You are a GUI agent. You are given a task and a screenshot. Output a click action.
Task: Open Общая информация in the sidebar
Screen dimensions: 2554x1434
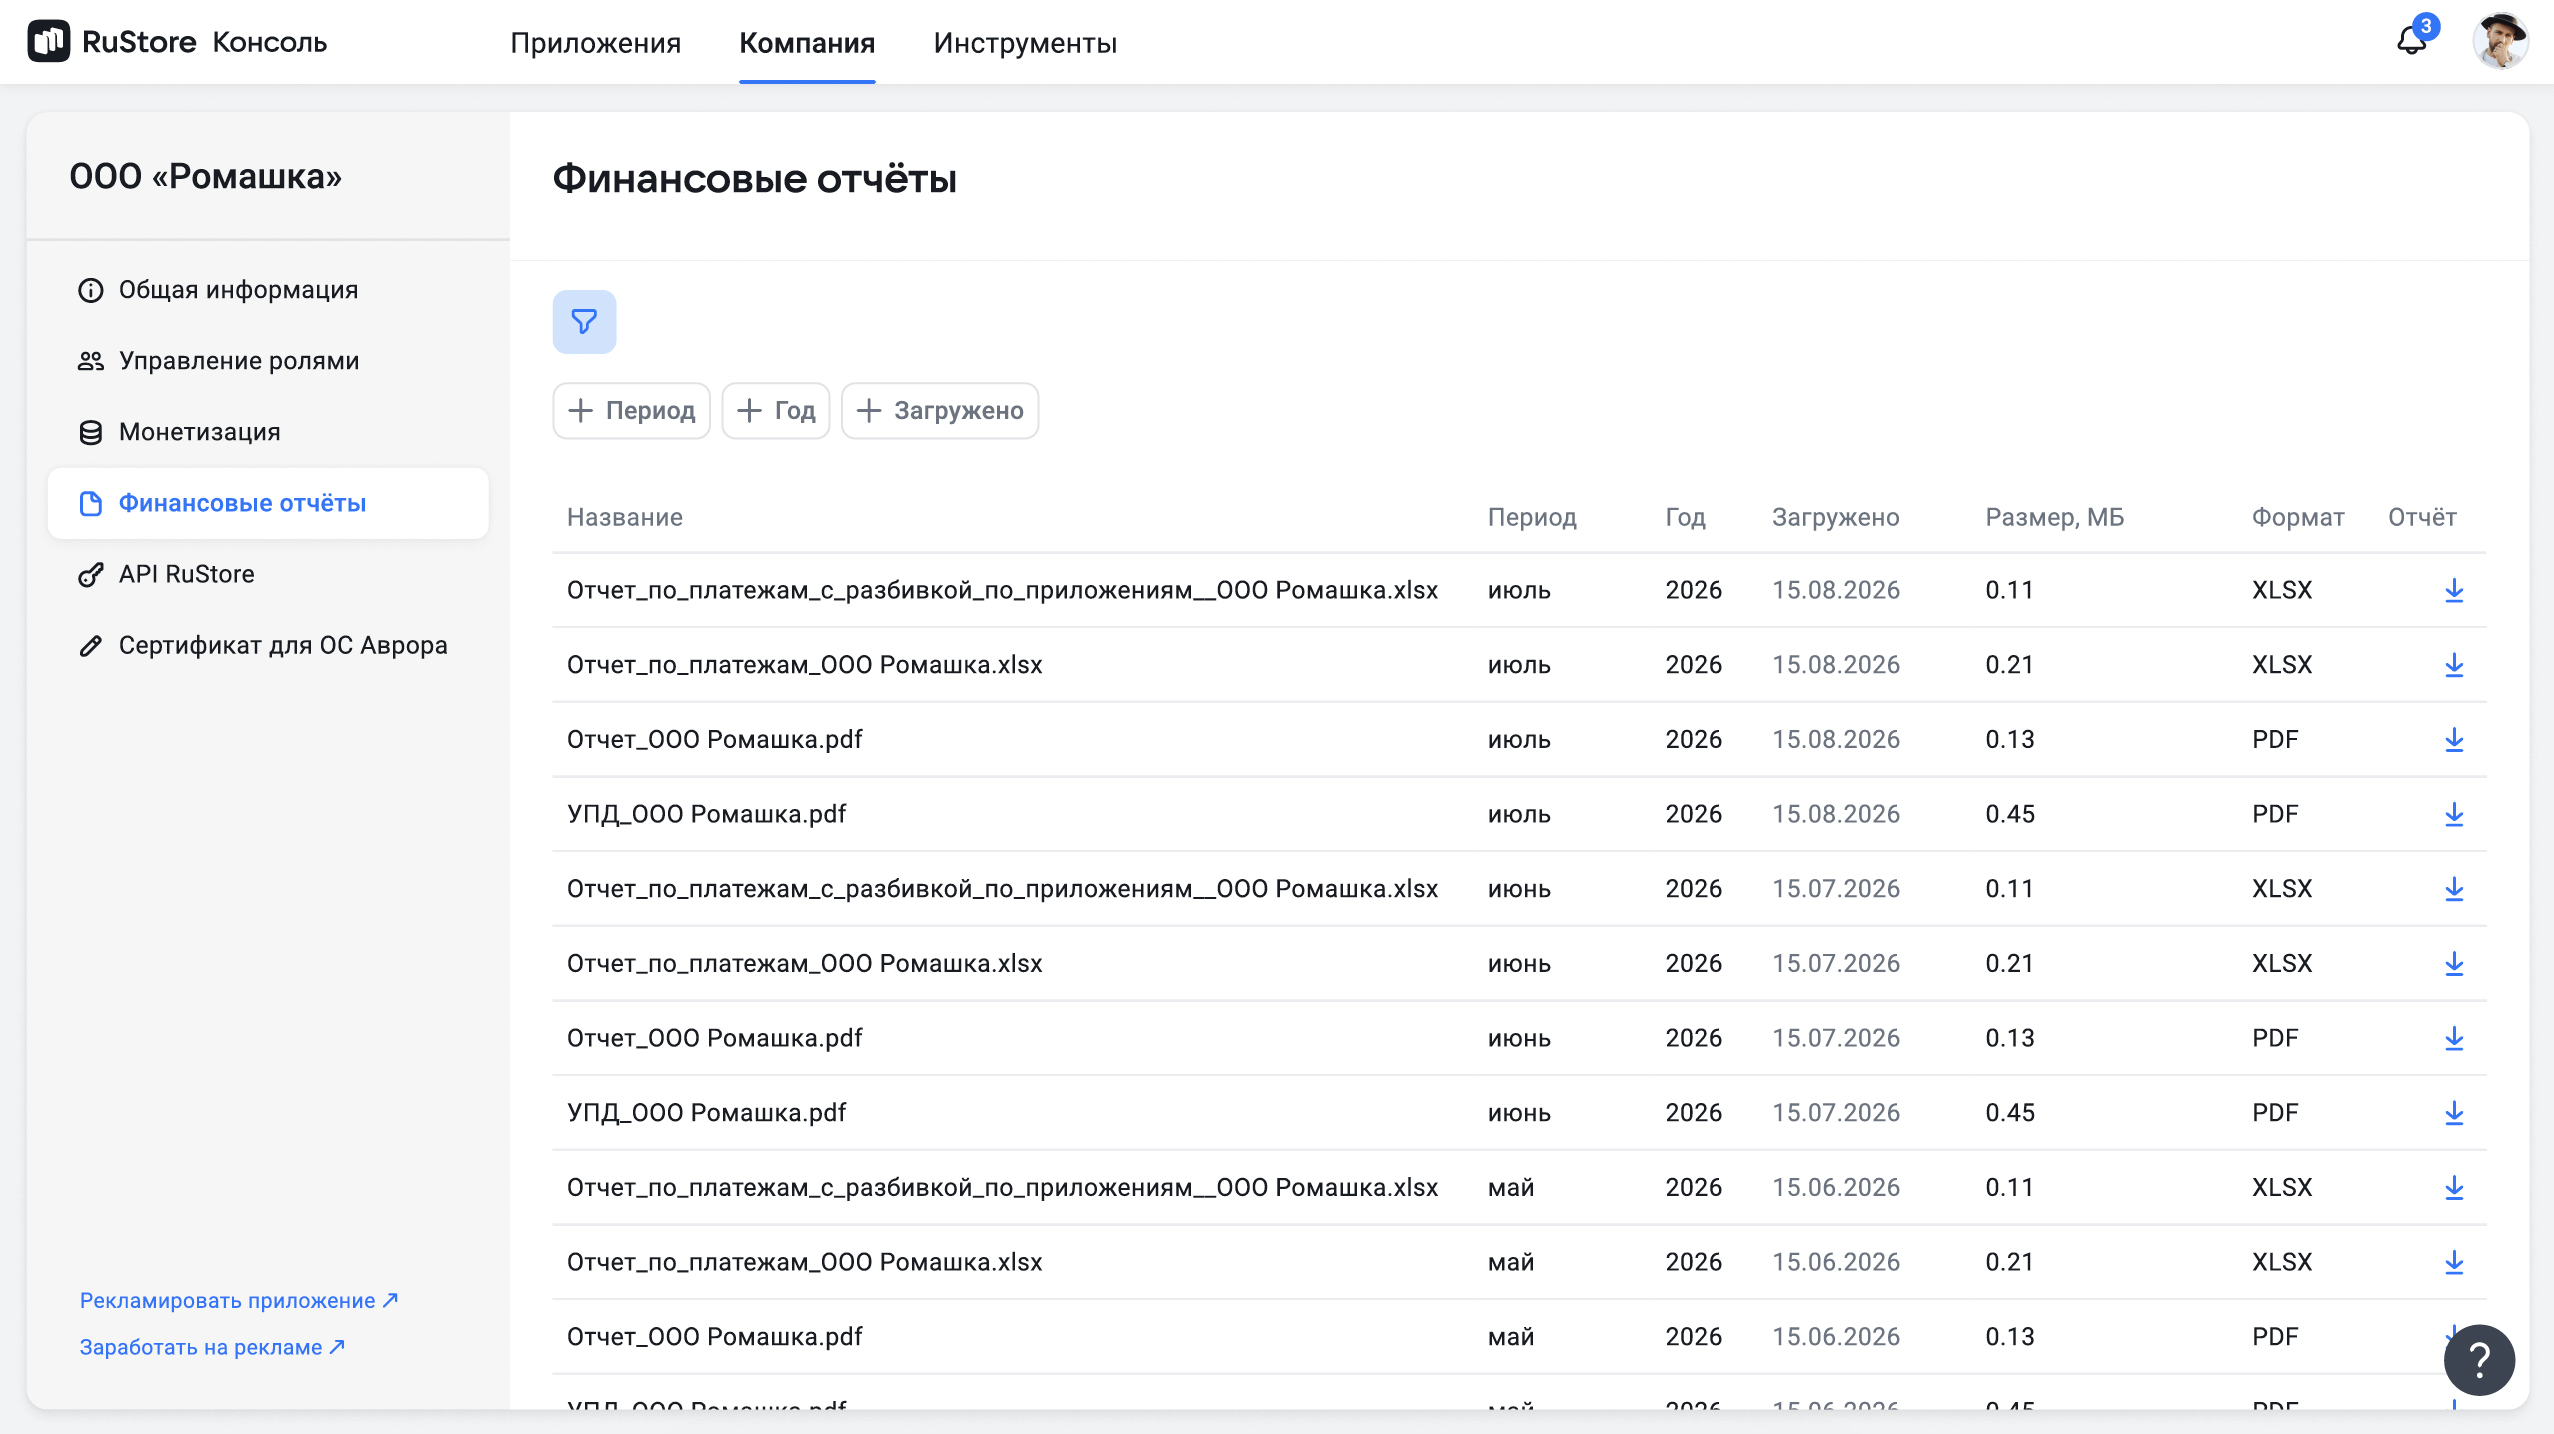pyautogui.click(x=268, y=290)
